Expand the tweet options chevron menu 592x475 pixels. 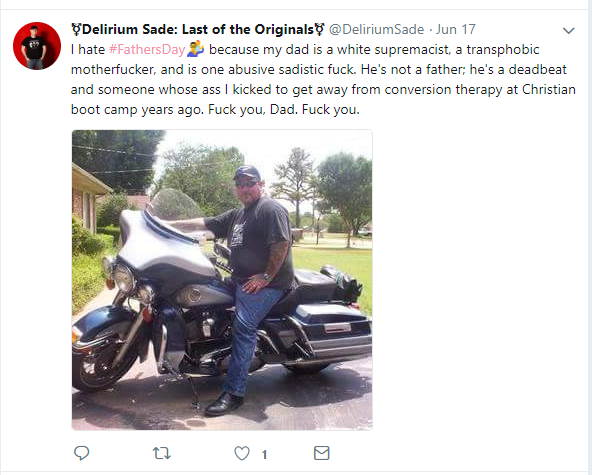pos(569,31)
